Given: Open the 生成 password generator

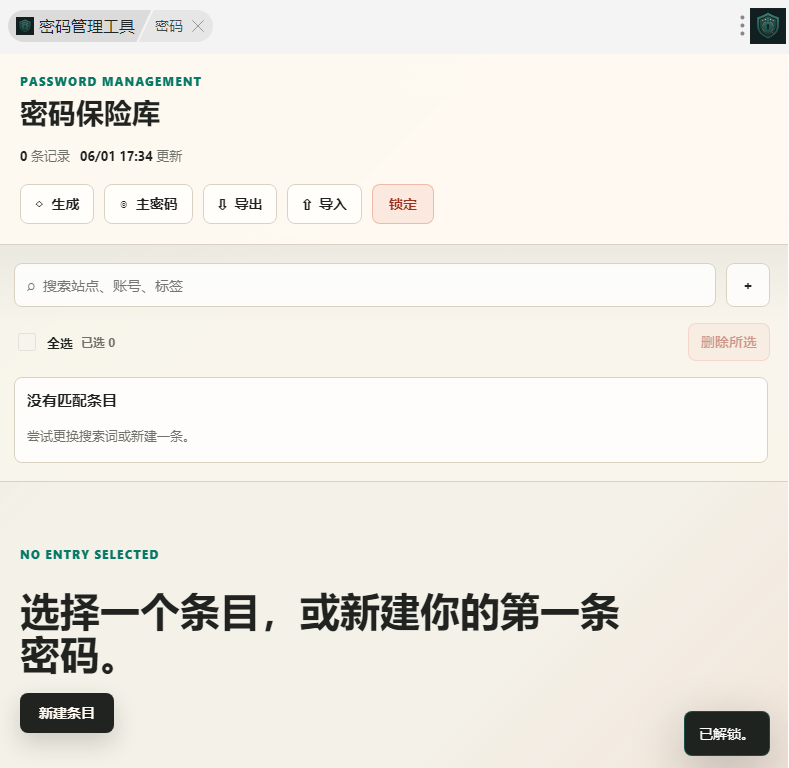Looking at the screenshot, I should pyautogui.click(x=57, y=204).
